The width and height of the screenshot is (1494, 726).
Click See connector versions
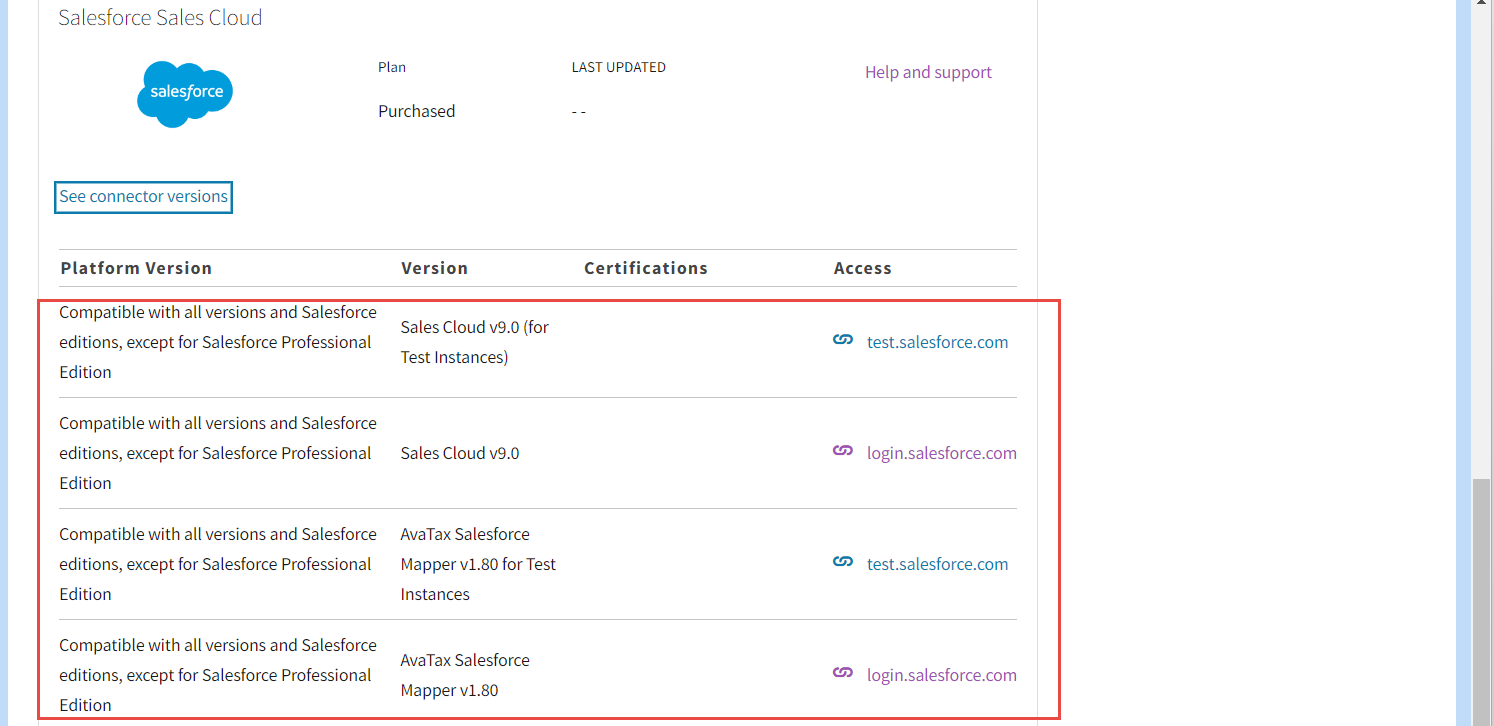point(143,197)
